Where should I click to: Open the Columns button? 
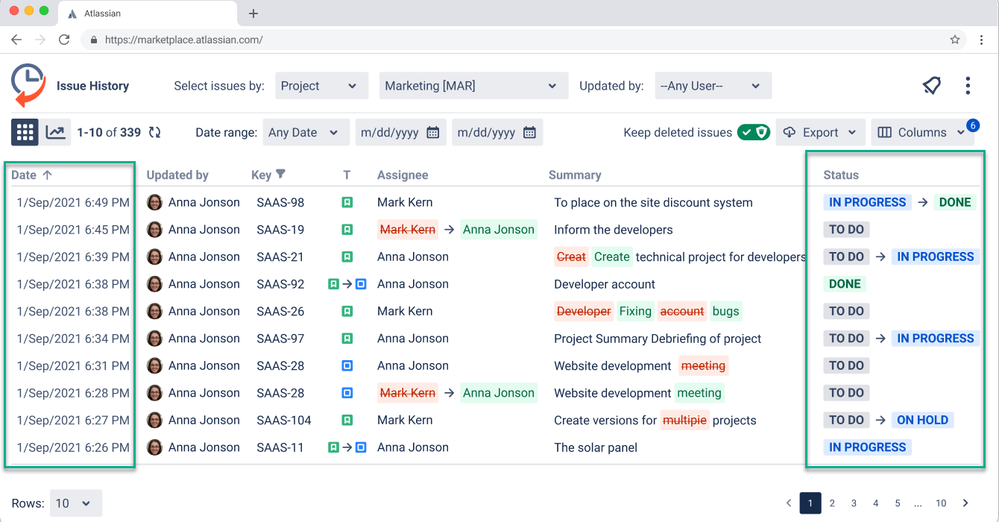tap(921, 132)
